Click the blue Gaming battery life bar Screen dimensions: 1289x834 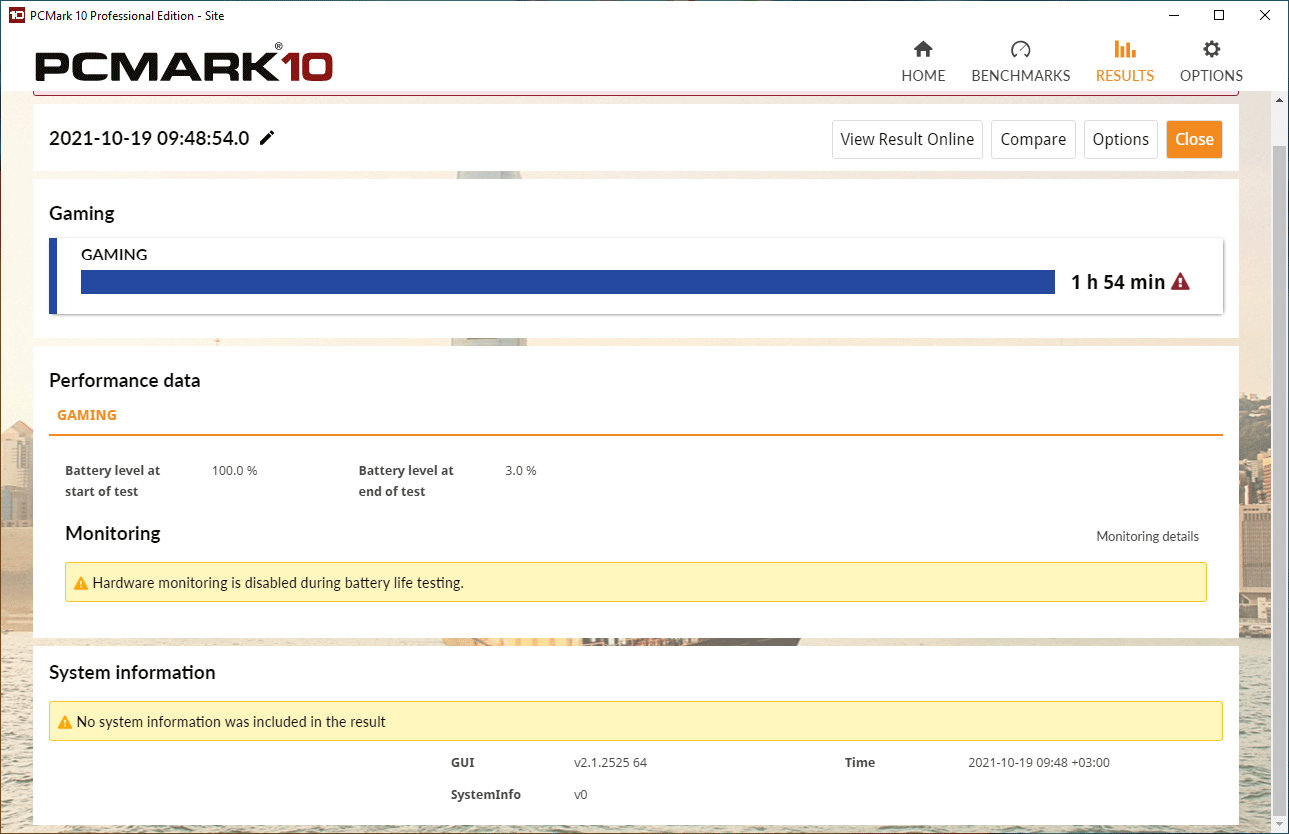click(x=568, y=282)
